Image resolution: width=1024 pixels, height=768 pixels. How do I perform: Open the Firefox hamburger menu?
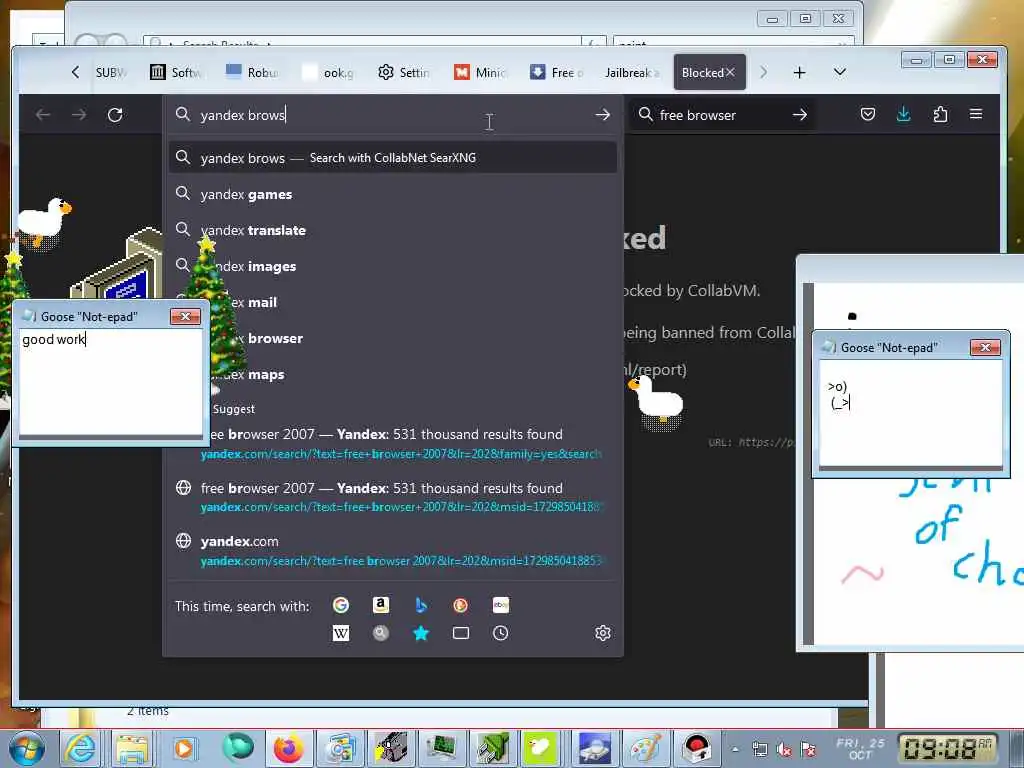(x=976, y=115)
